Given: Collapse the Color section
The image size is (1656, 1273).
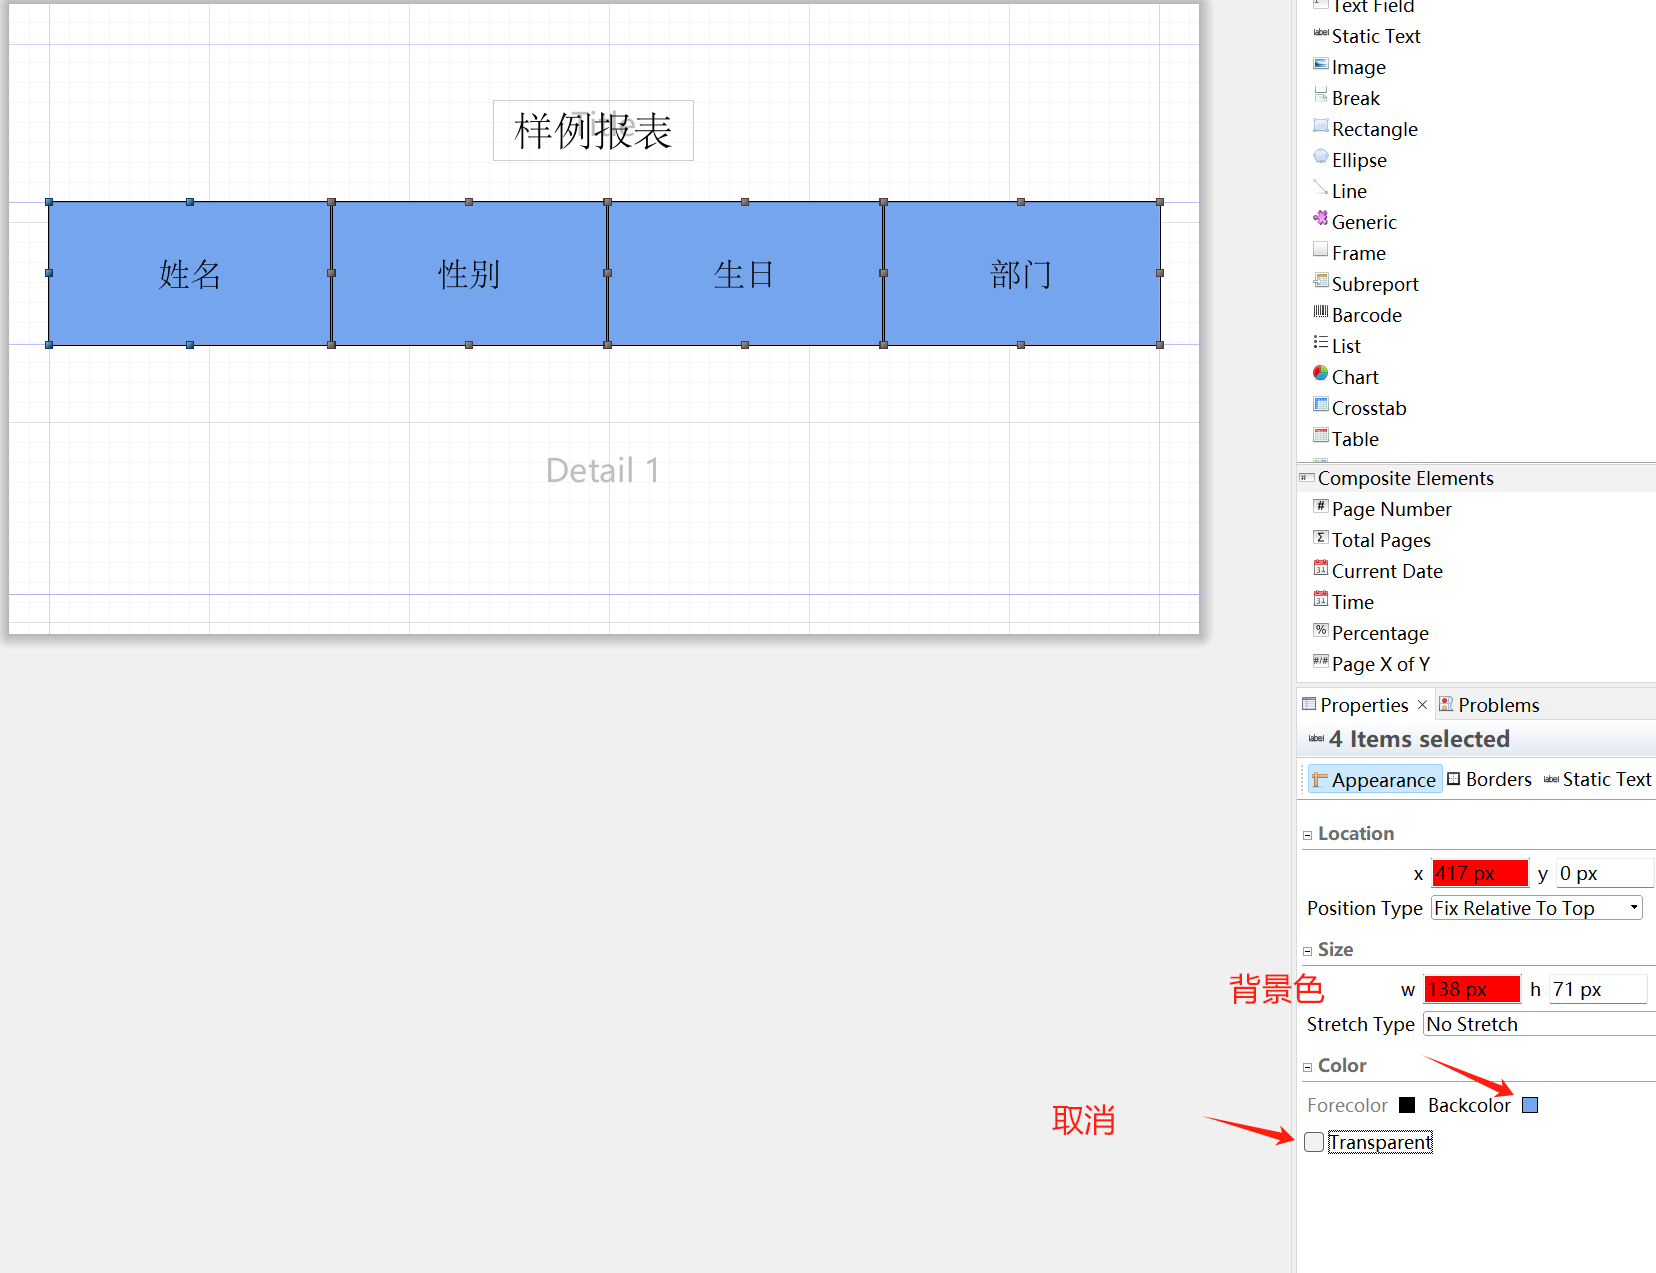Looking at the screenshot, I should click(x=1307, y=1067).
